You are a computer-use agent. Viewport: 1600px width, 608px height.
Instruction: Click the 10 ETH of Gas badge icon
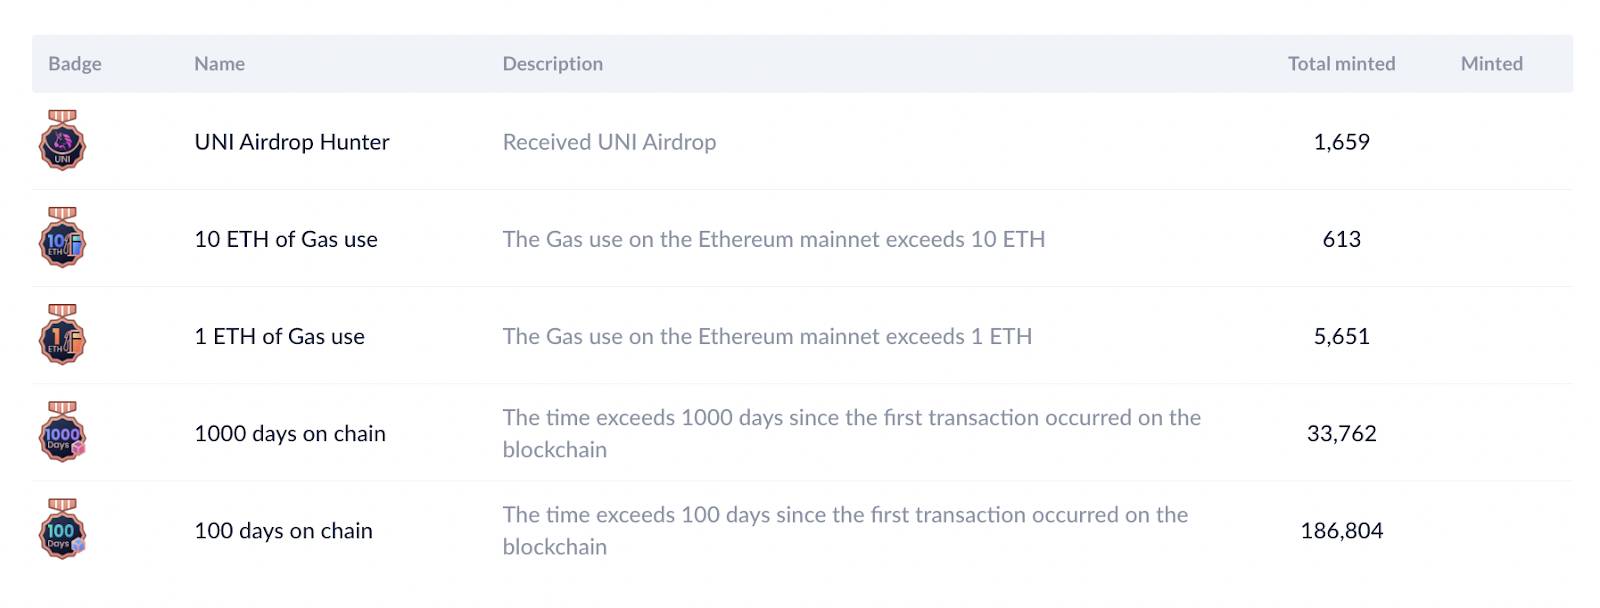62,237
